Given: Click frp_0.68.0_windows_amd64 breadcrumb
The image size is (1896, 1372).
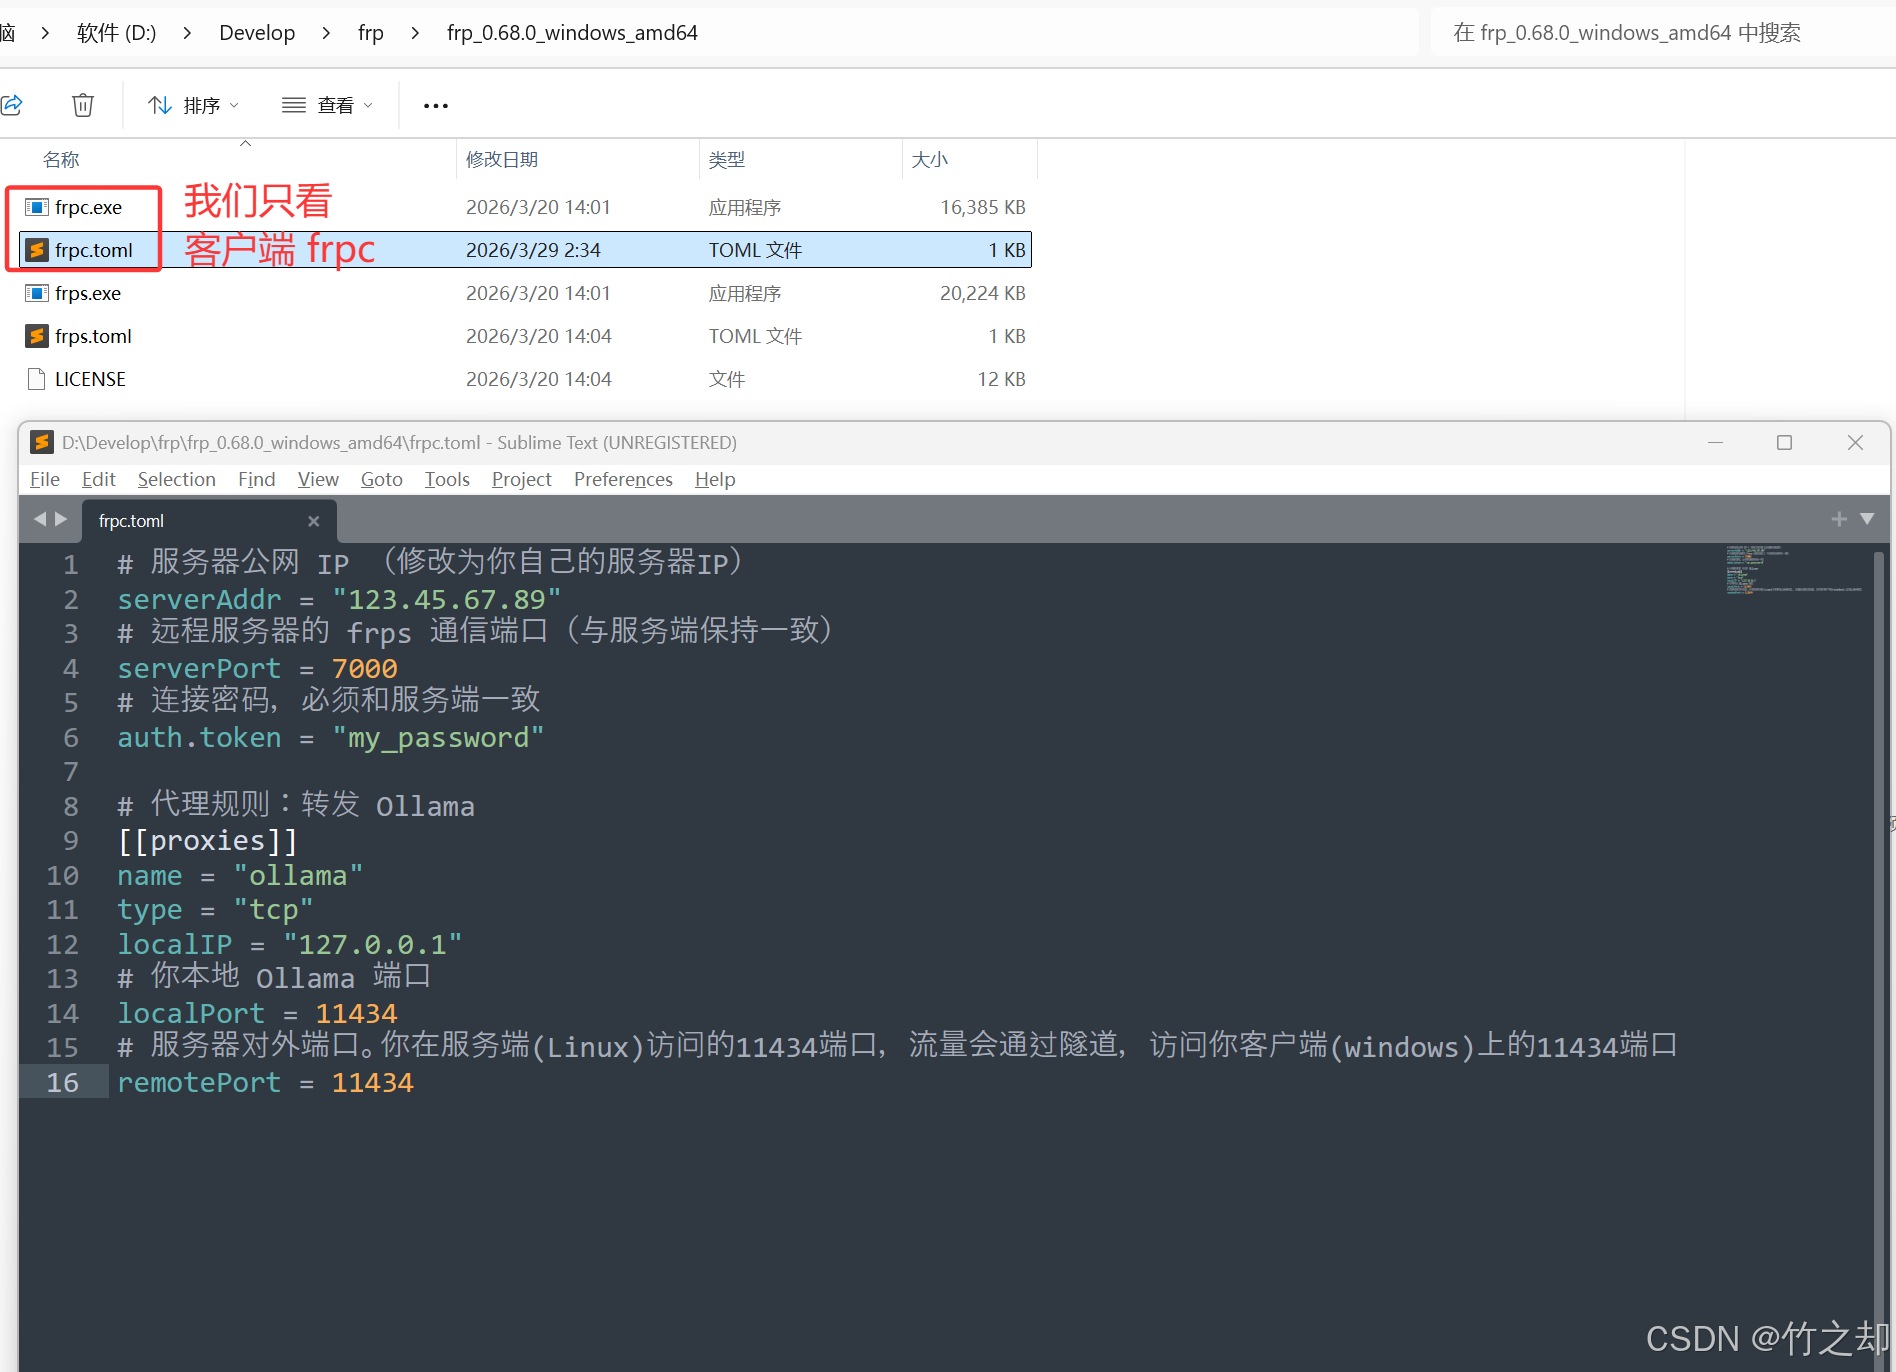Looking at the screenshot, I should (572, 33).
